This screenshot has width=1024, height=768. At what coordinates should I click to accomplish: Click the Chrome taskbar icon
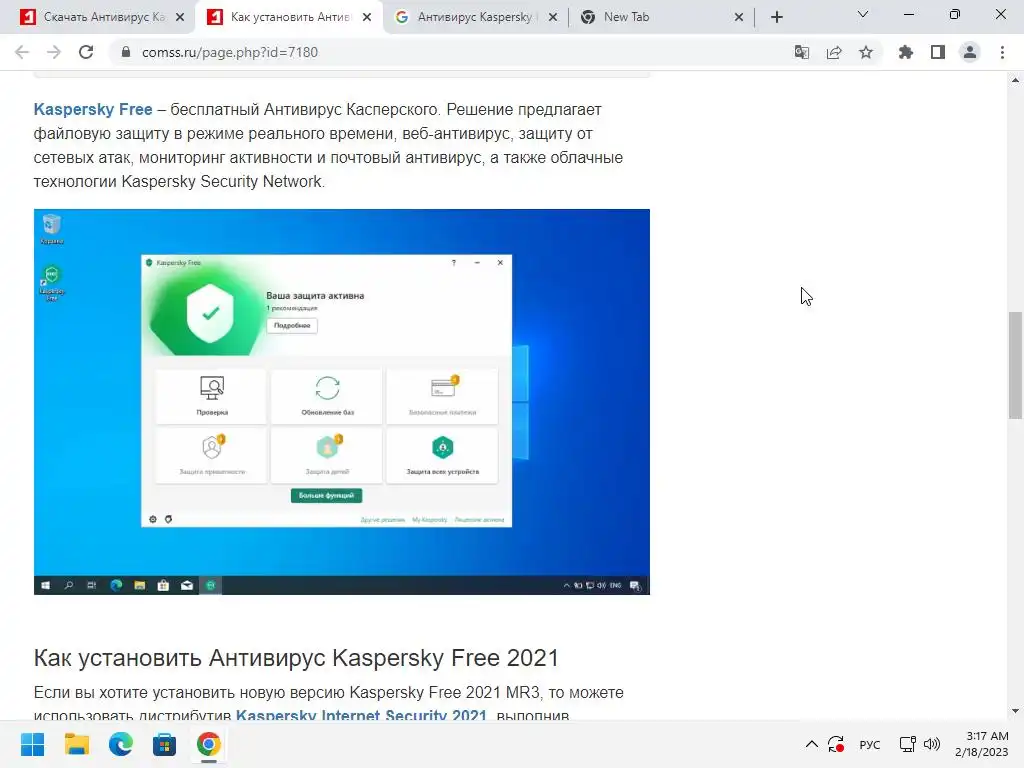pos(208,744)
